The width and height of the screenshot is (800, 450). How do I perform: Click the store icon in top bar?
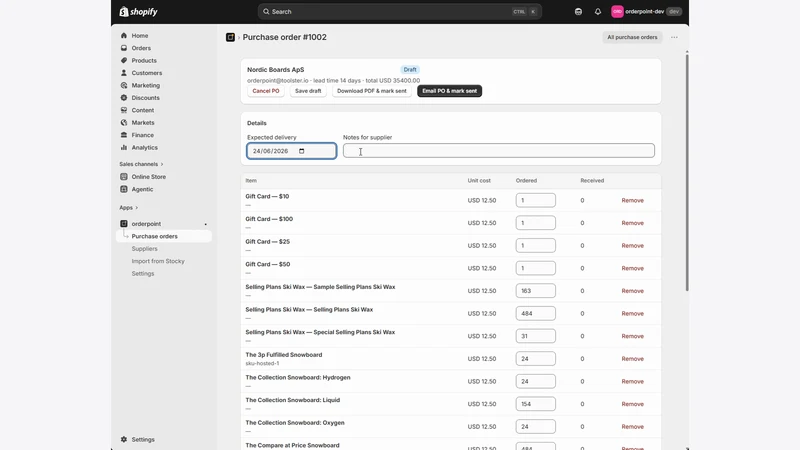[x=578, y=11]
